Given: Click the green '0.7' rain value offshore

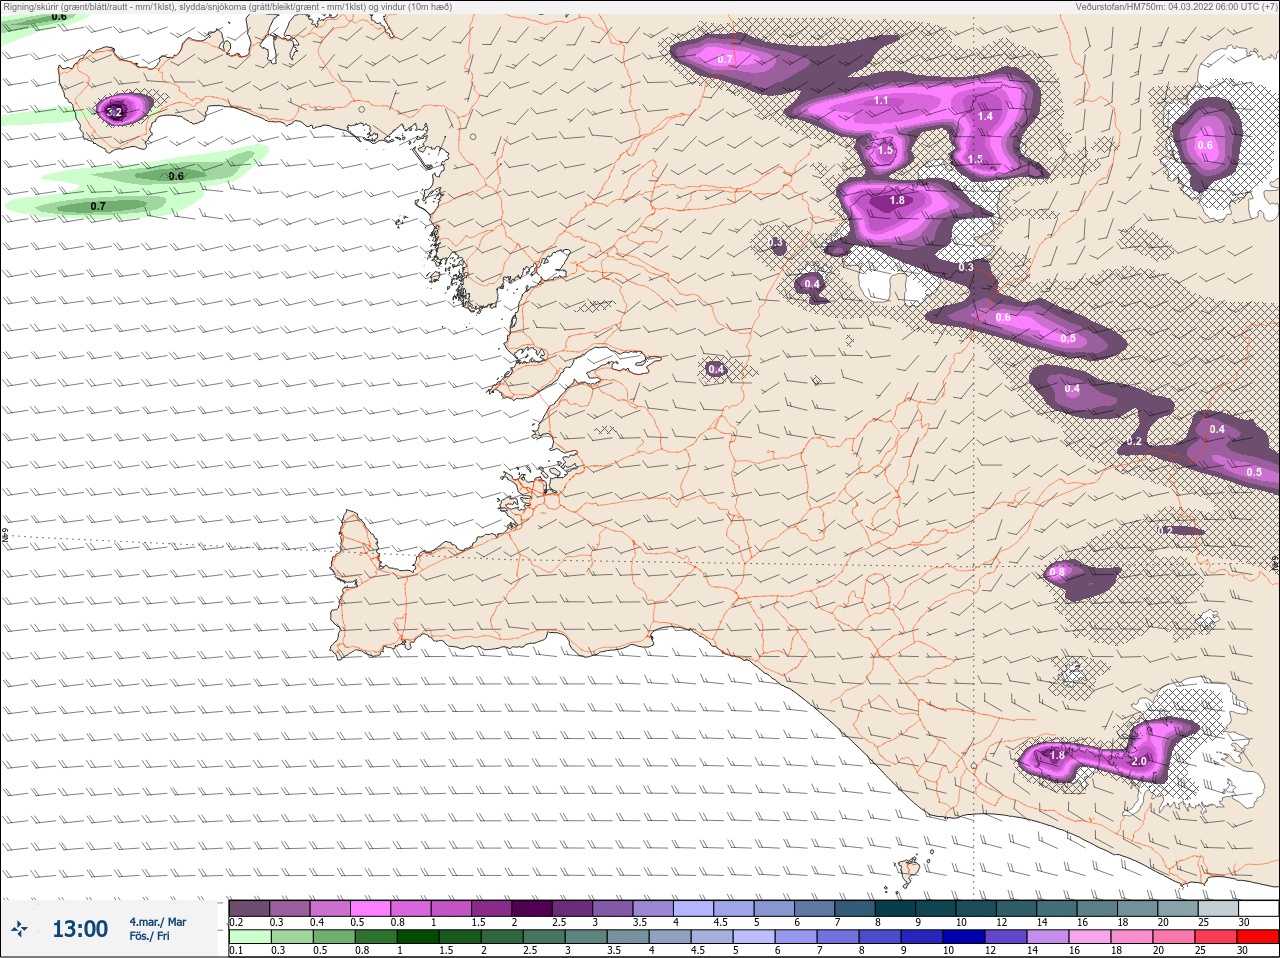Looking at the screenshot, I should tap(98, 206).
